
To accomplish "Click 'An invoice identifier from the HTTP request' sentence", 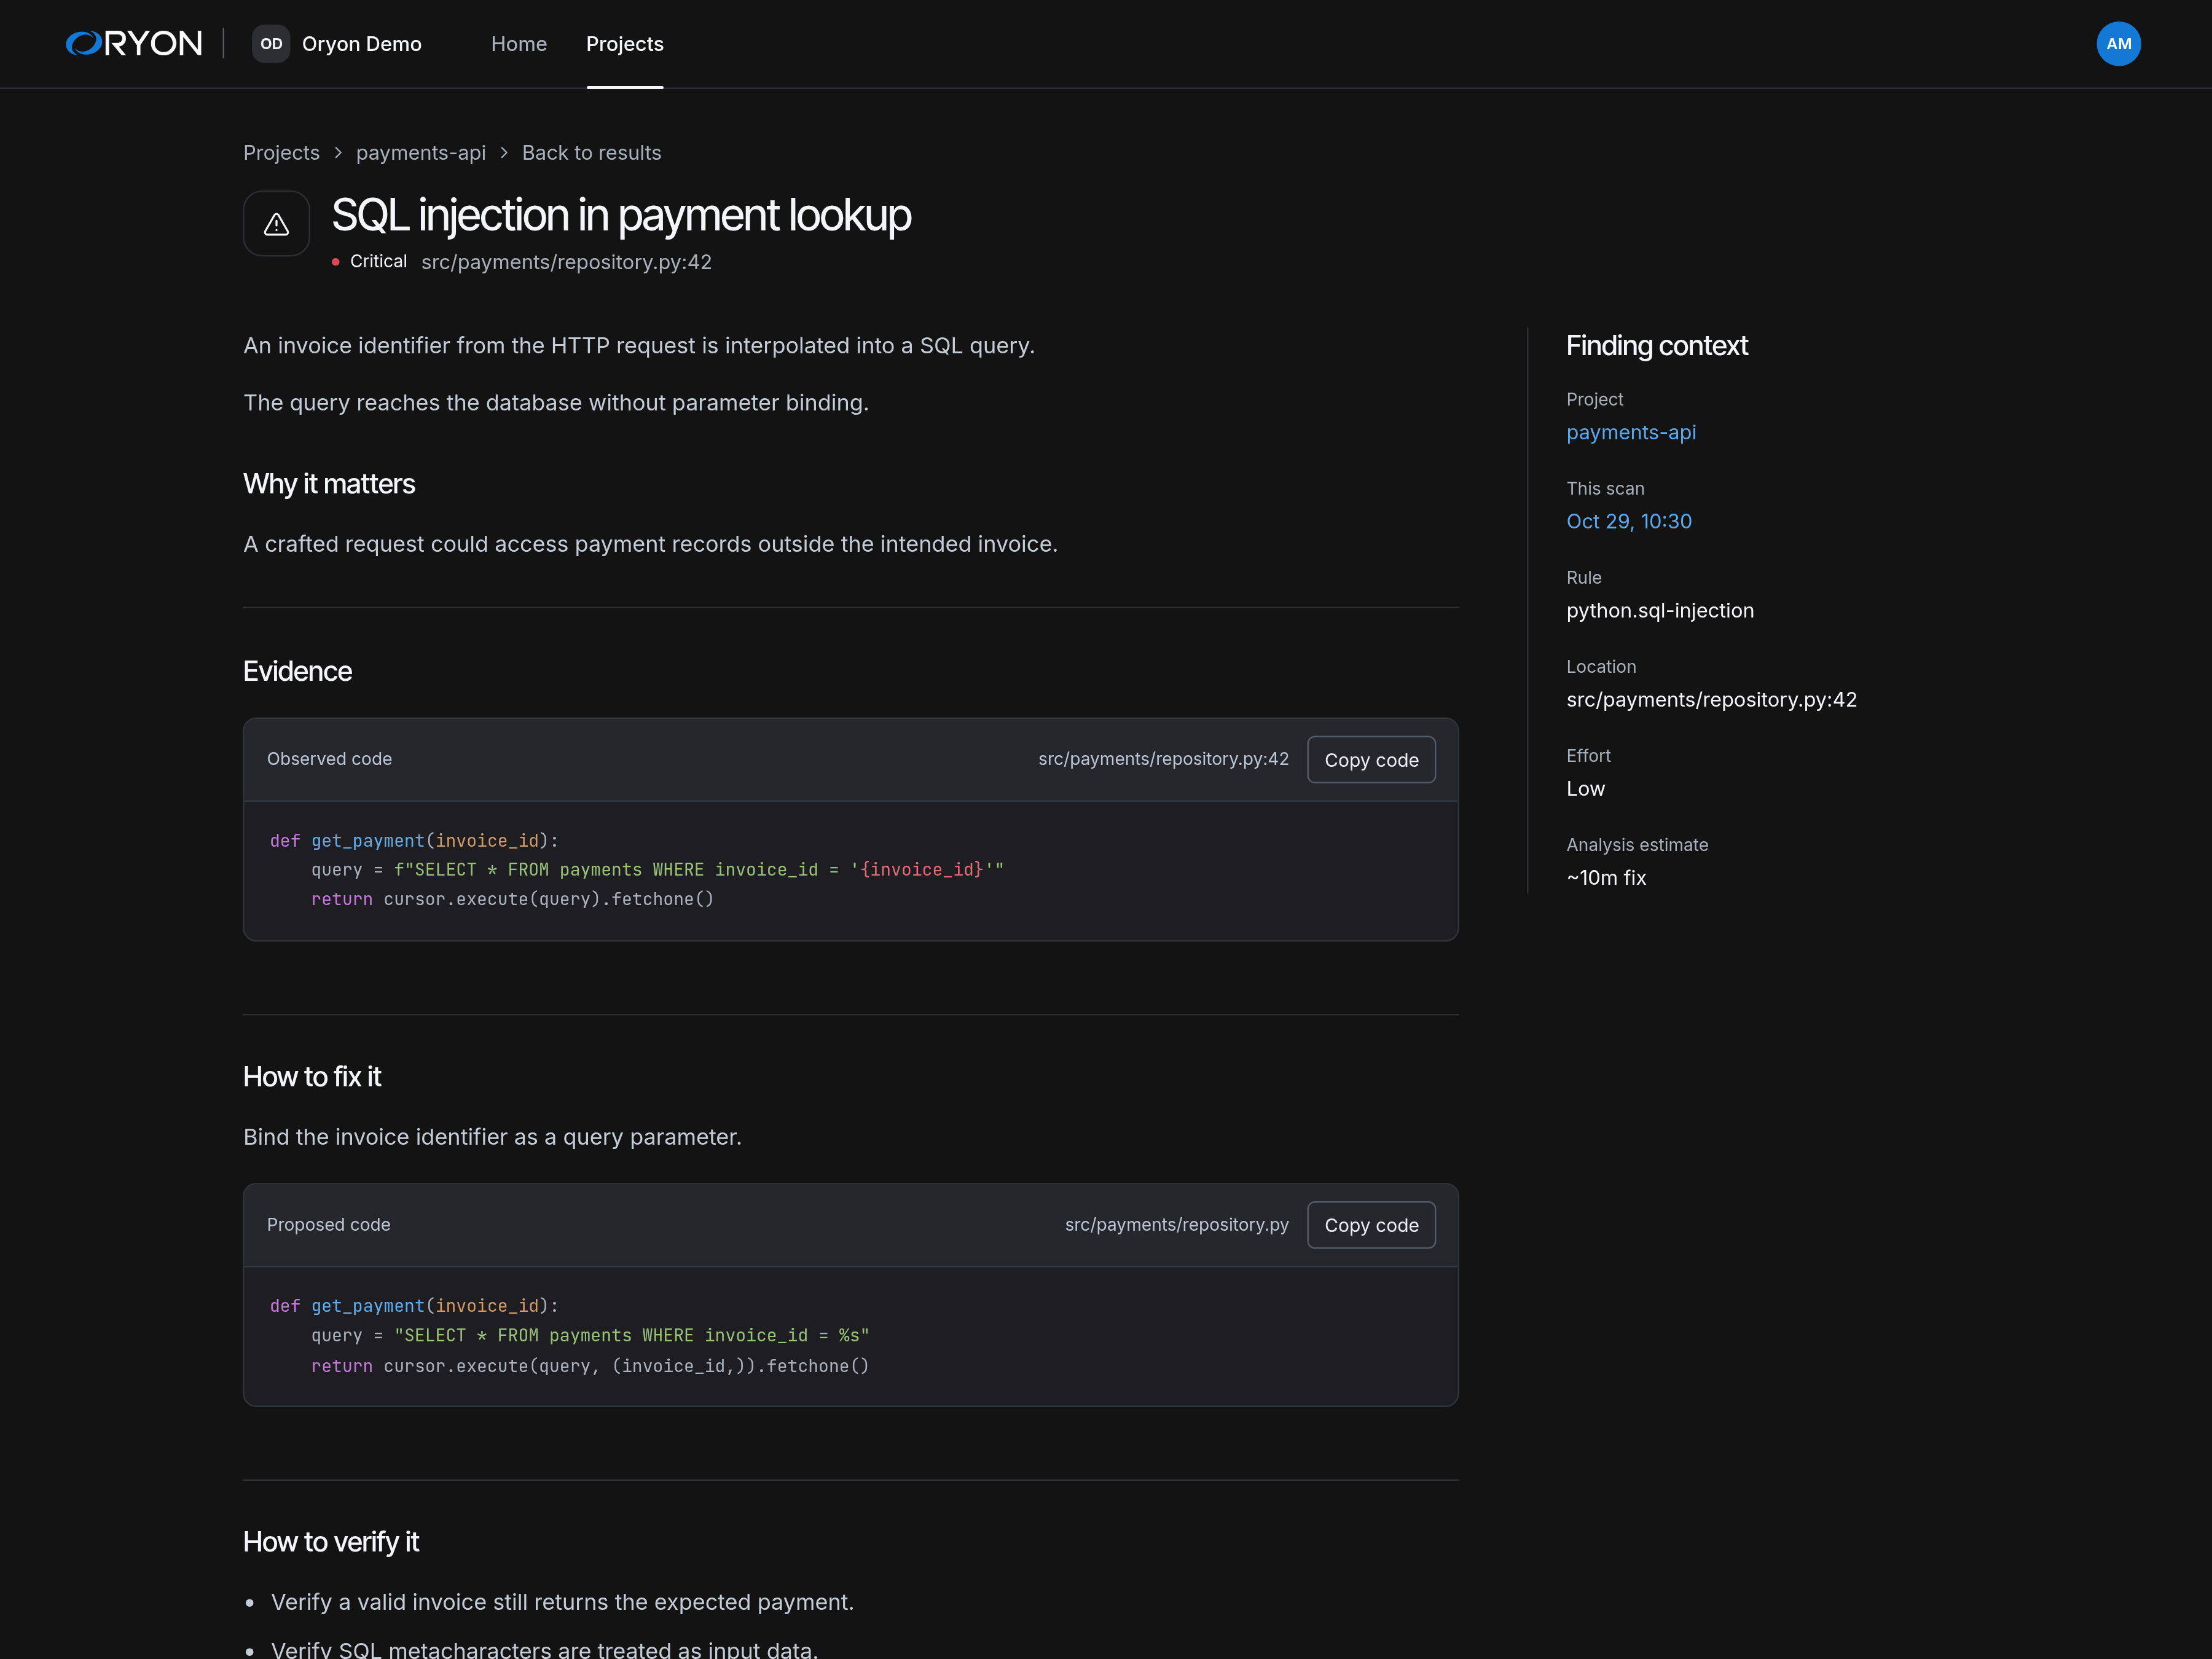I will click(639, 346).
